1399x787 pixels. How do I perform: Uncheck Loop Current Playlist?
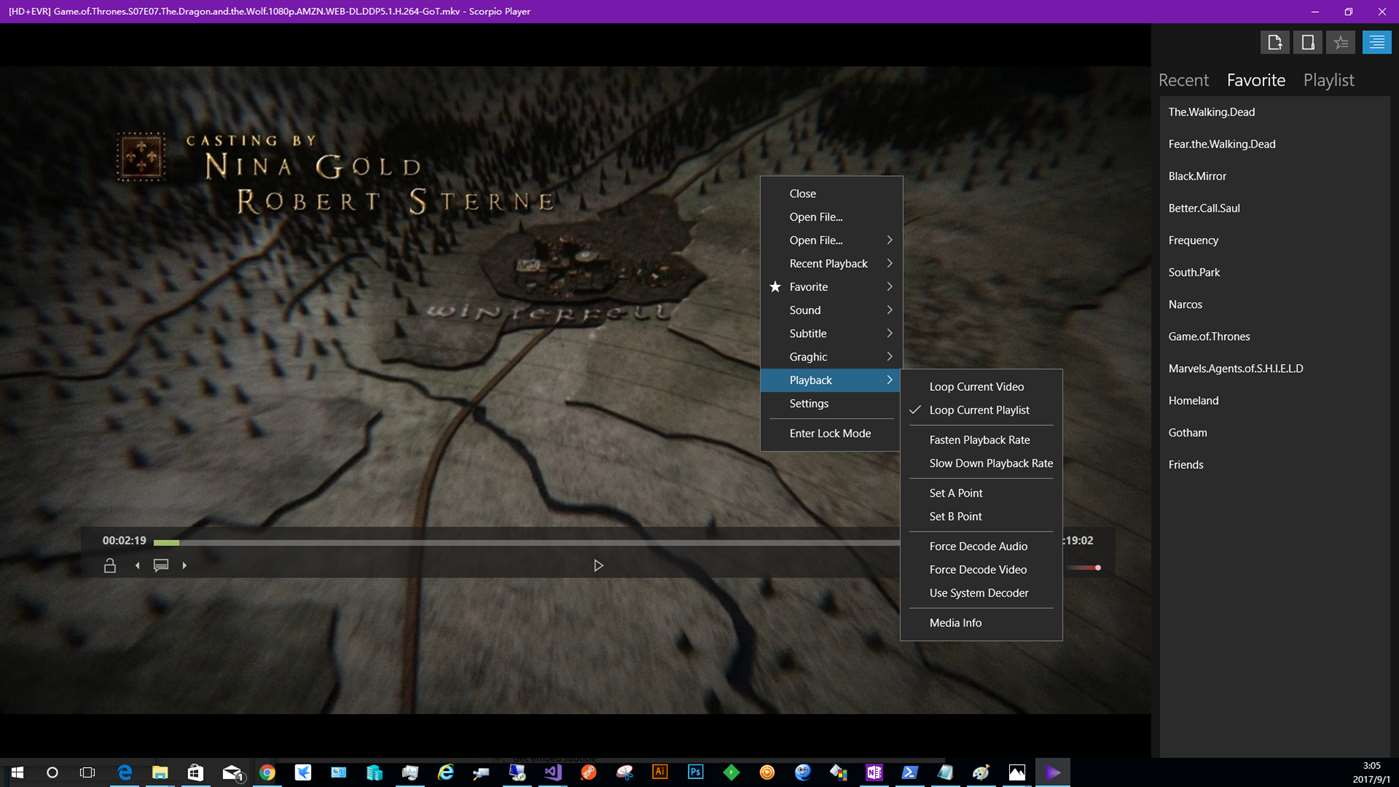(981, 410)
